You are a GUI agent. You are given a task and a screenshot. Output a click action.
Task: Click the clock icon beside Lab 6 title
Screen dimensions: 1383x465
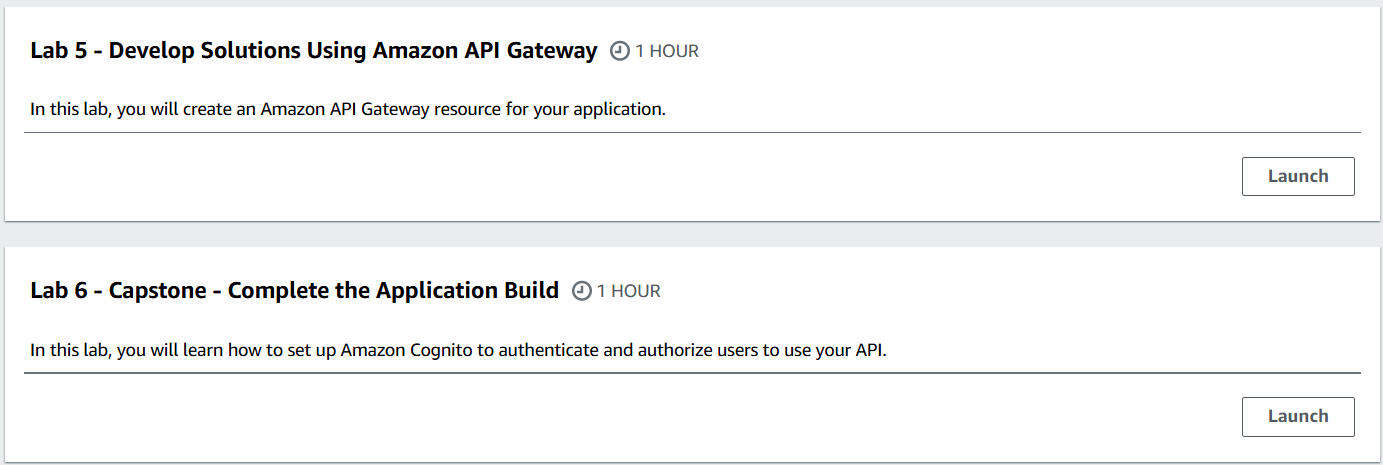coord(582,291)
